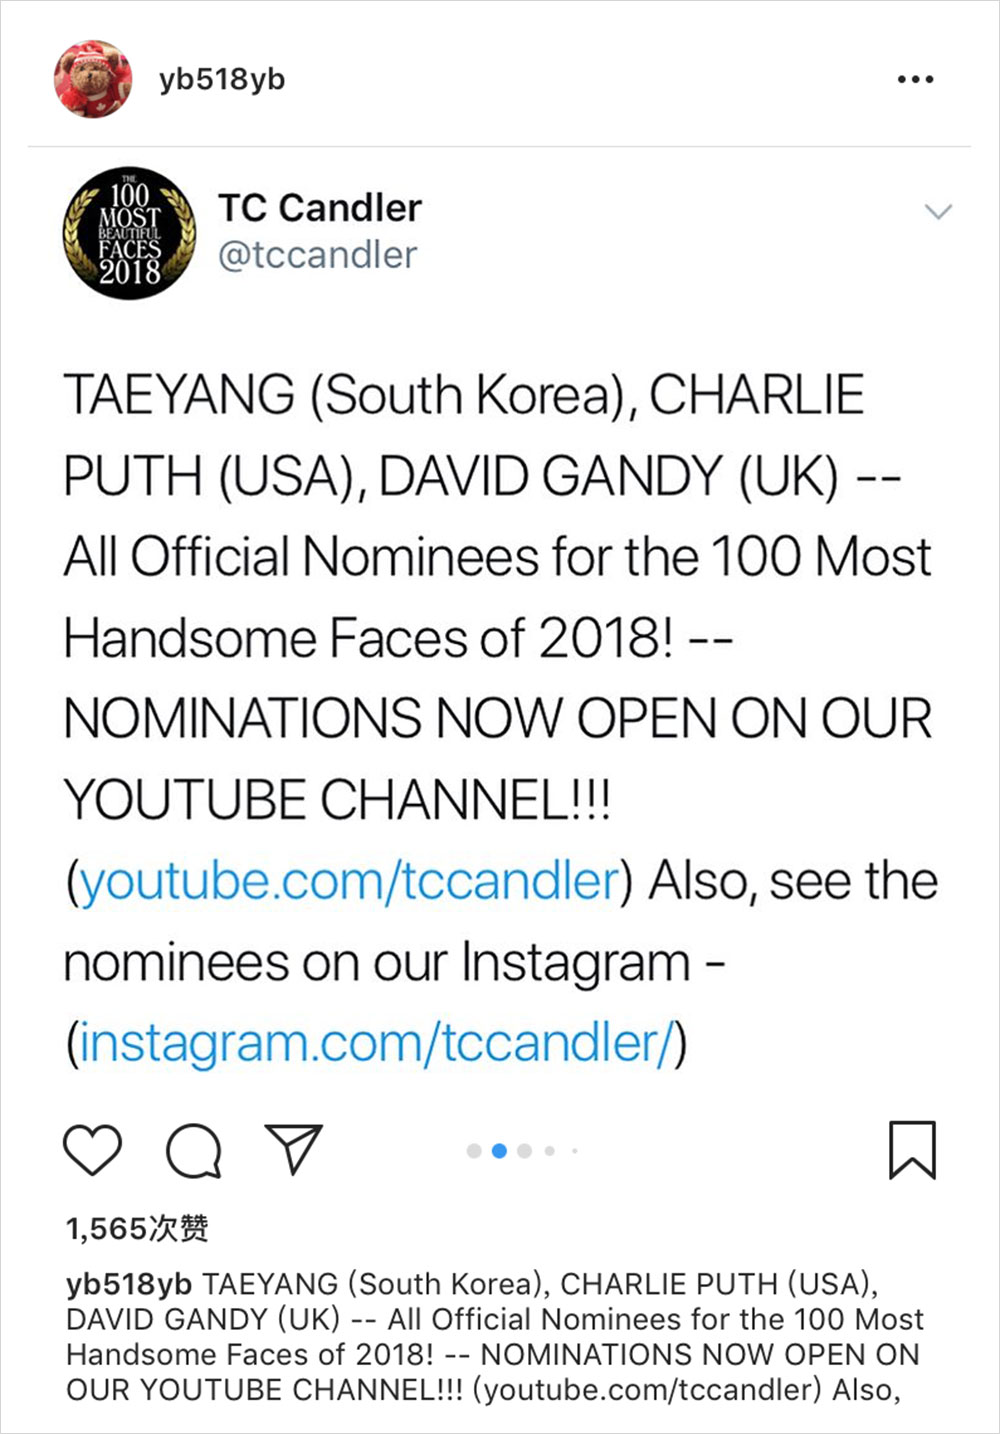The width and height of the screenshot is (1000, 1434).
Task: Tap the yb518yb username in the header
Action: point(221,79)
